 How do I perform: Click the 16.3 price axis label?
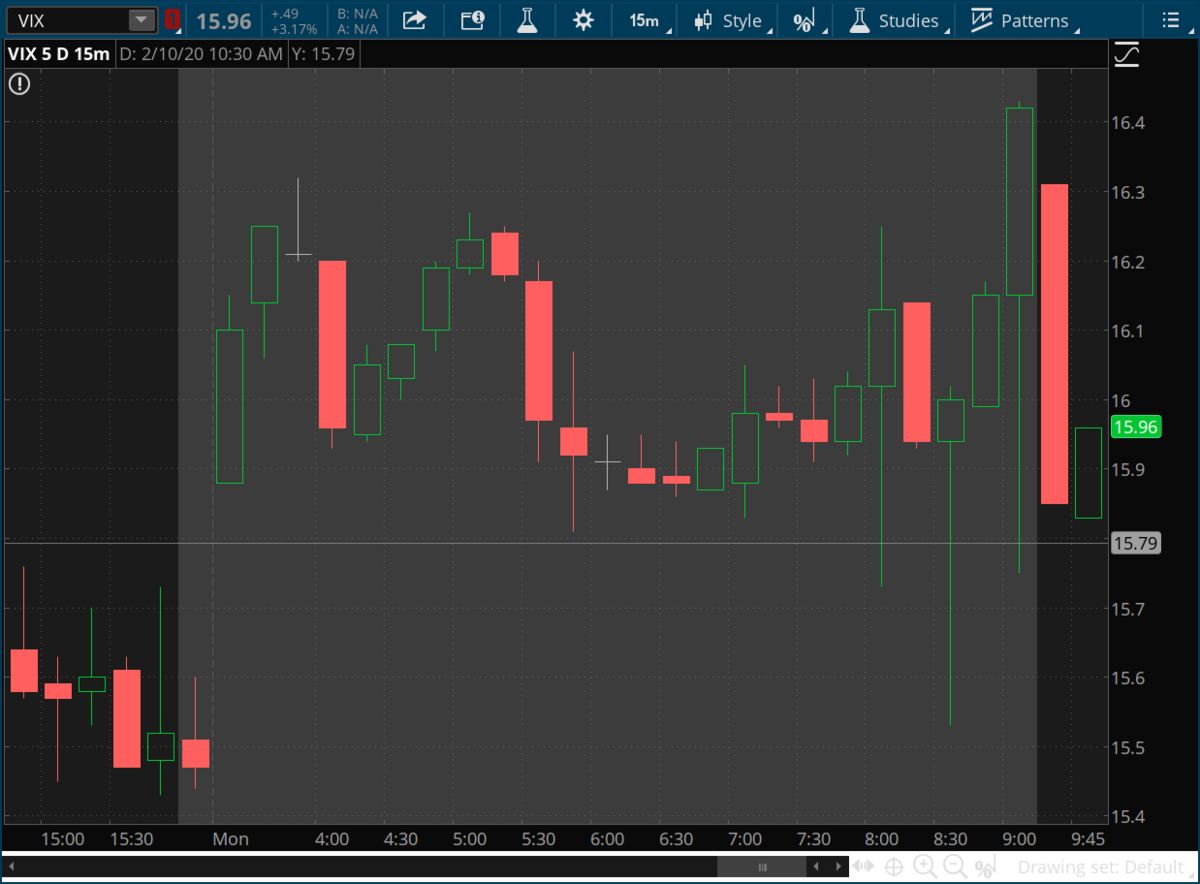1130,192
